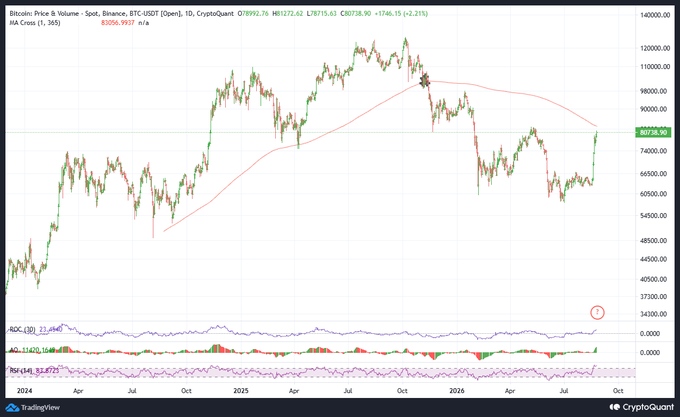Click the change value +1746.15 (+2.21%)
The width and height of the screenshot is (680, 417).
[401, 13]
